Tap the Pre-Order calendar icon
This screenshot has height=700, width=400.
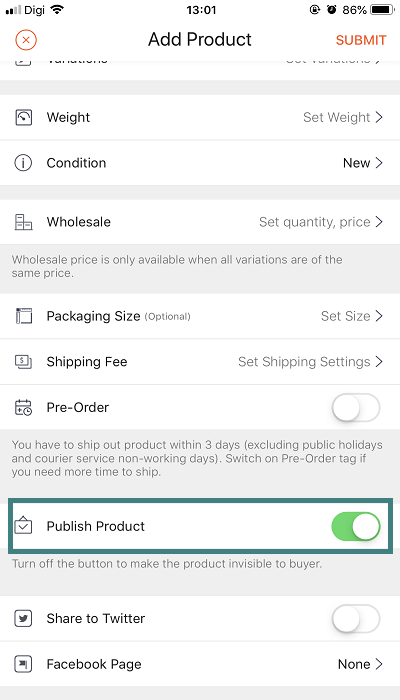(24, 407)
